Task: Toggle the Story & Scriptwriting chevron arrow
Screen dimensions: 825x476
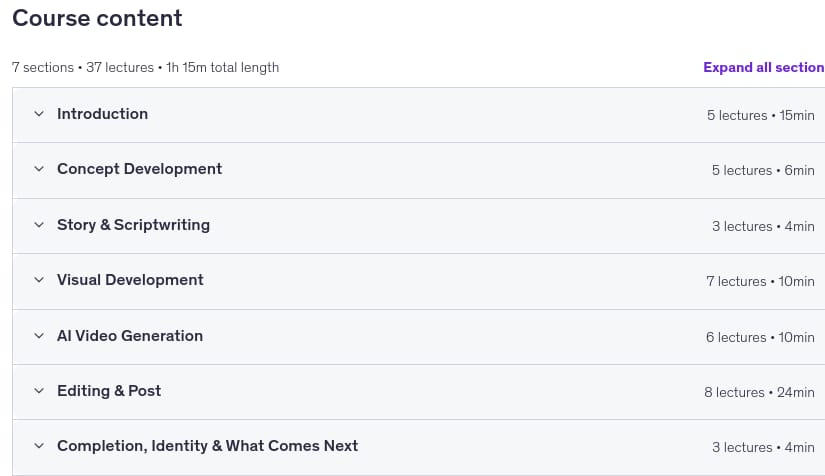Action: click(x=39, y=225)
